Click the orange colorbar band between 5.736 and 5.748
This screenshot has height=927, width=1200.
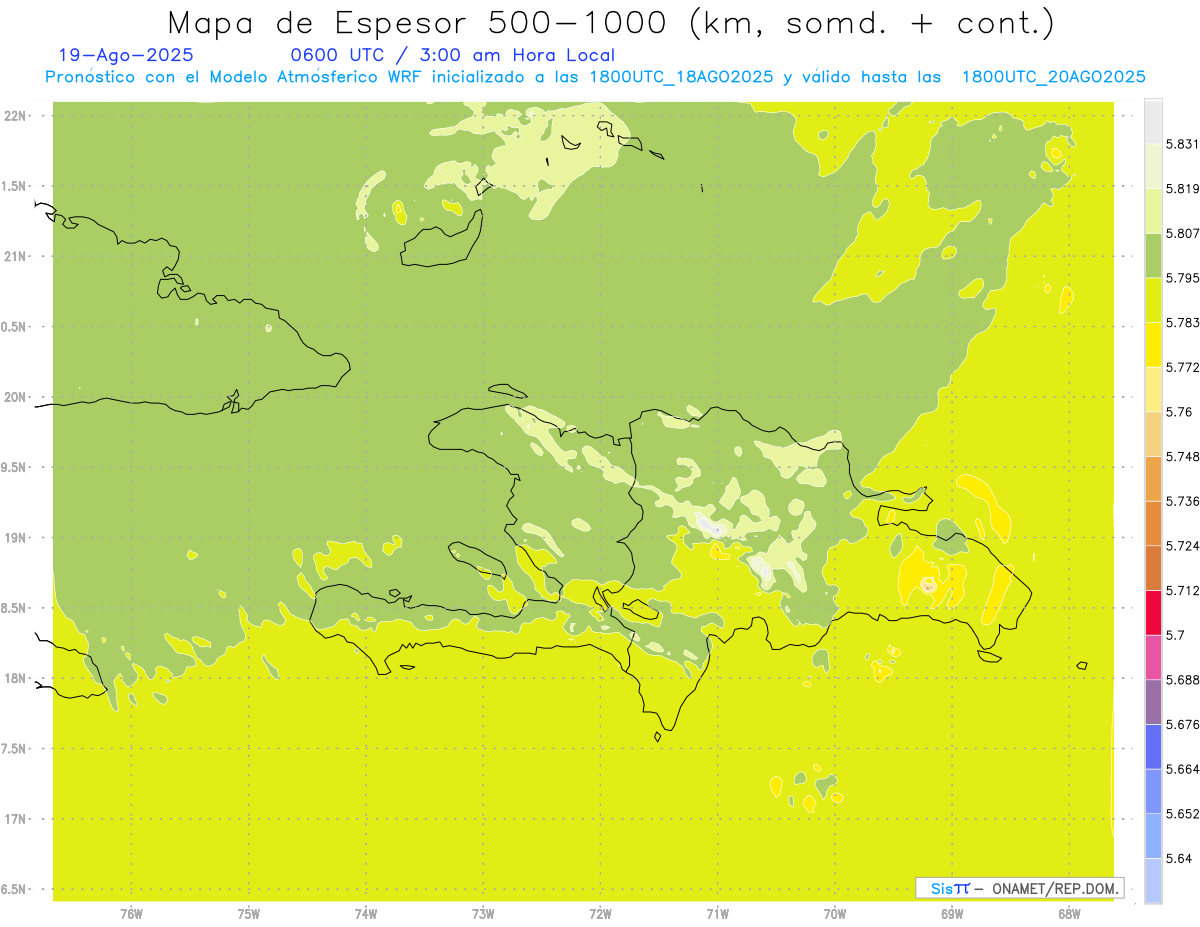1153,479
